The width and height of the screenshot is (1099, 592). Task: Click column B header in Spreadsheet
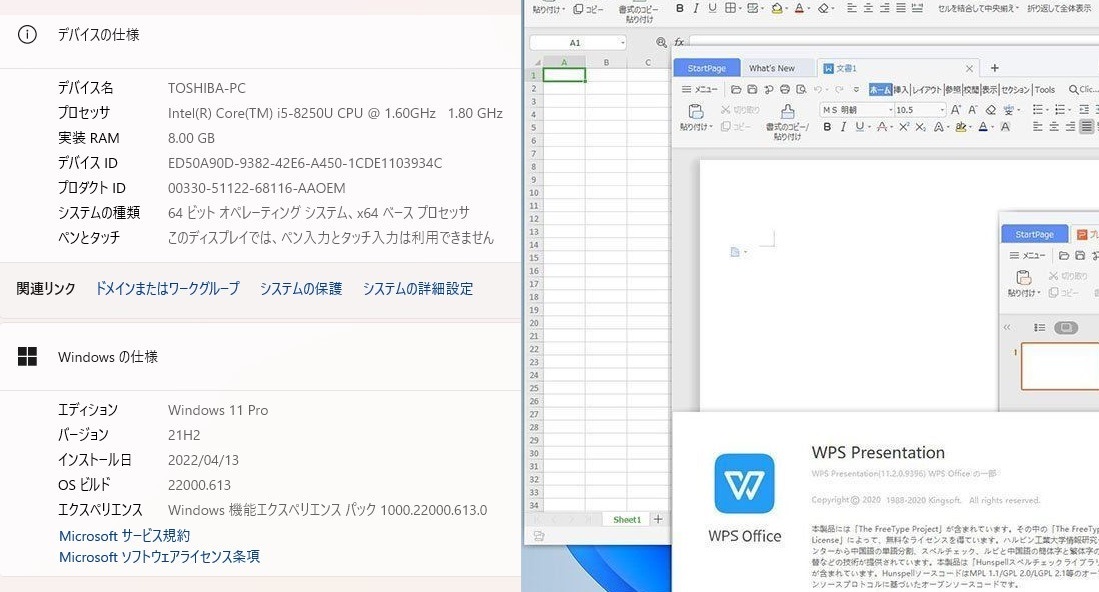[x=606, y=62]
